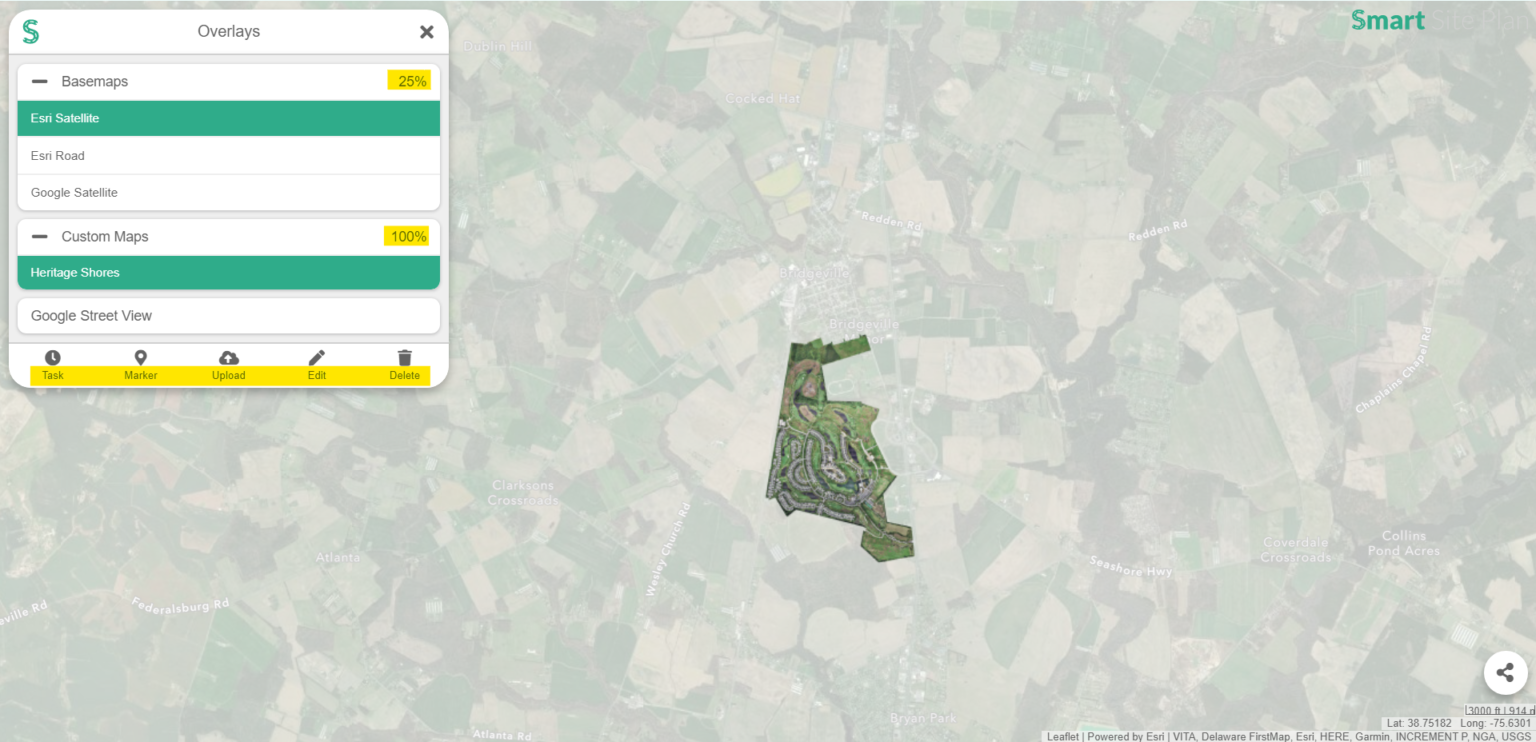Collapse the Basemaps section
The height and width of the screenshot is (742, 1536).
click(40, 82)
